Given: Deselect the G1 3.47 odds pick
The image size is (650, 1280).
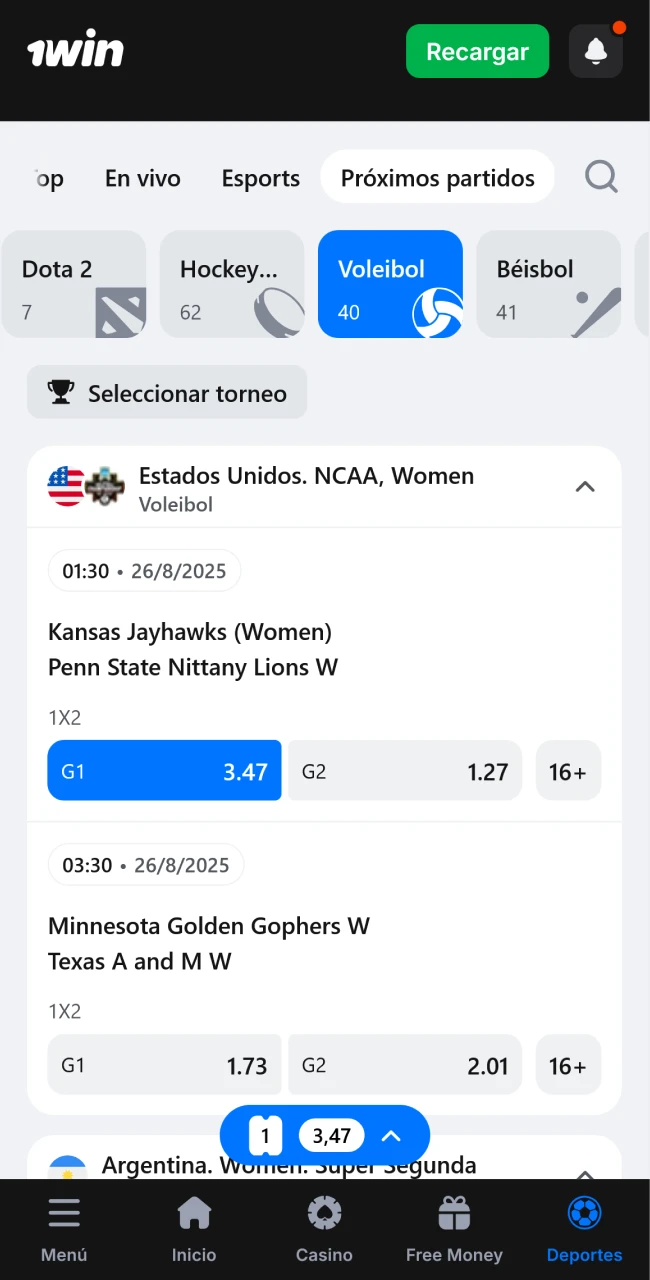Looking at the screenshot, I should 164,770.
